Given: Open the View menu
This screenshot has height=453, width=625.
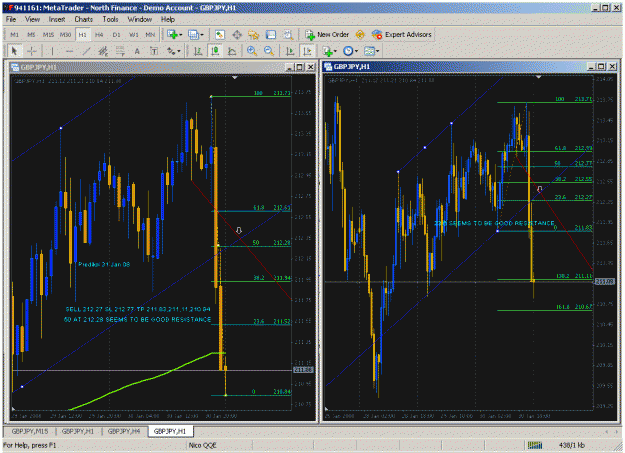Looking at the screenshot, I should [x=32, y=19].
